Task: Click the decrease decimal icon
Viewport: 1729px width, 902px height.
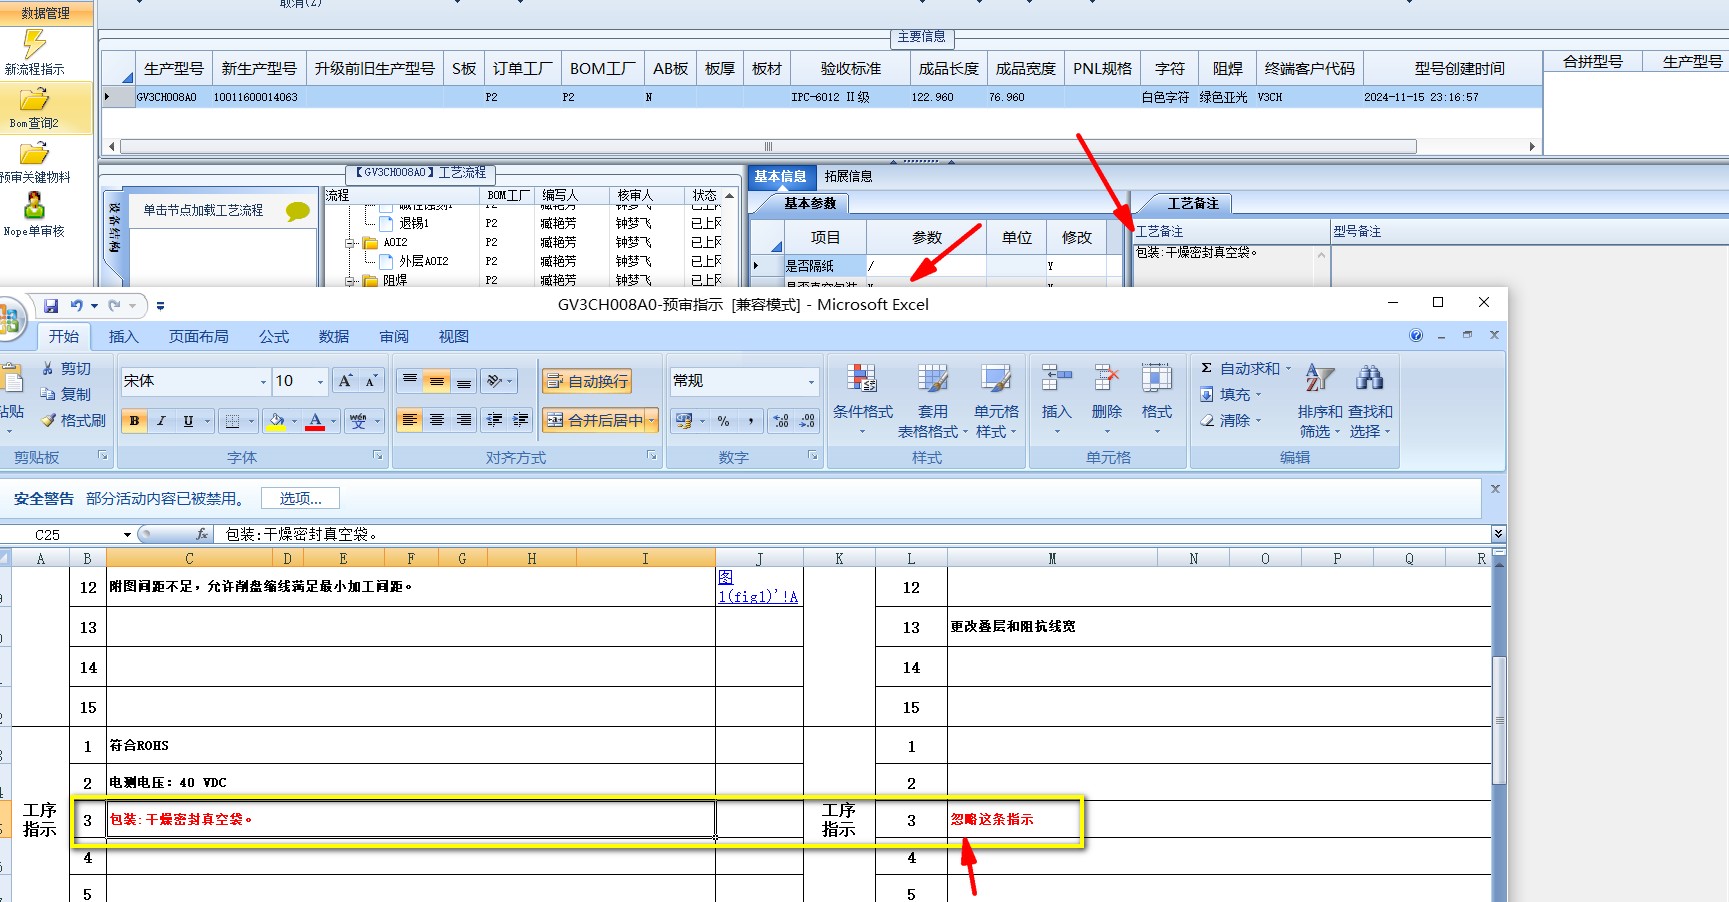Action: 808,421
